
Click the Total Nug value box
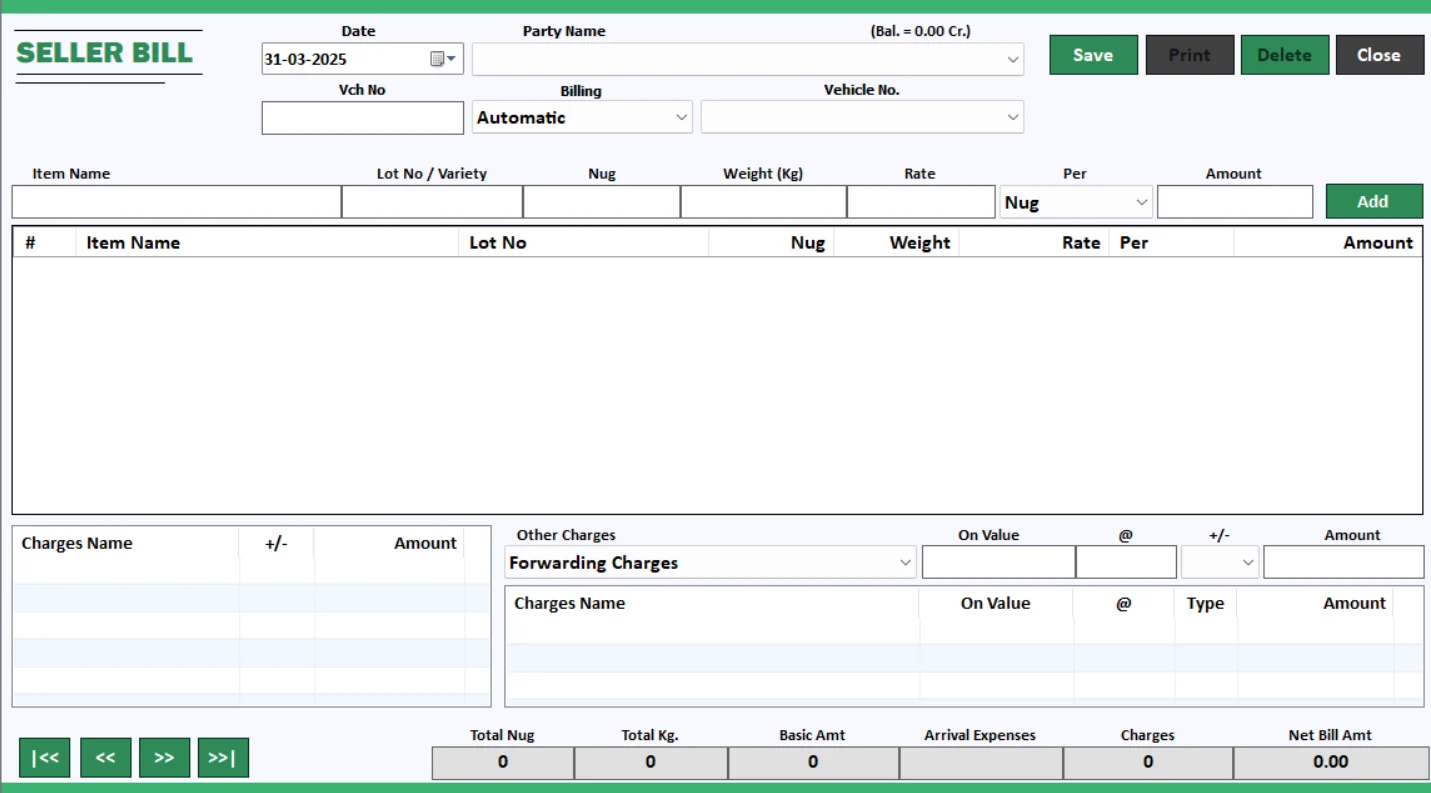tap(503, 762)
